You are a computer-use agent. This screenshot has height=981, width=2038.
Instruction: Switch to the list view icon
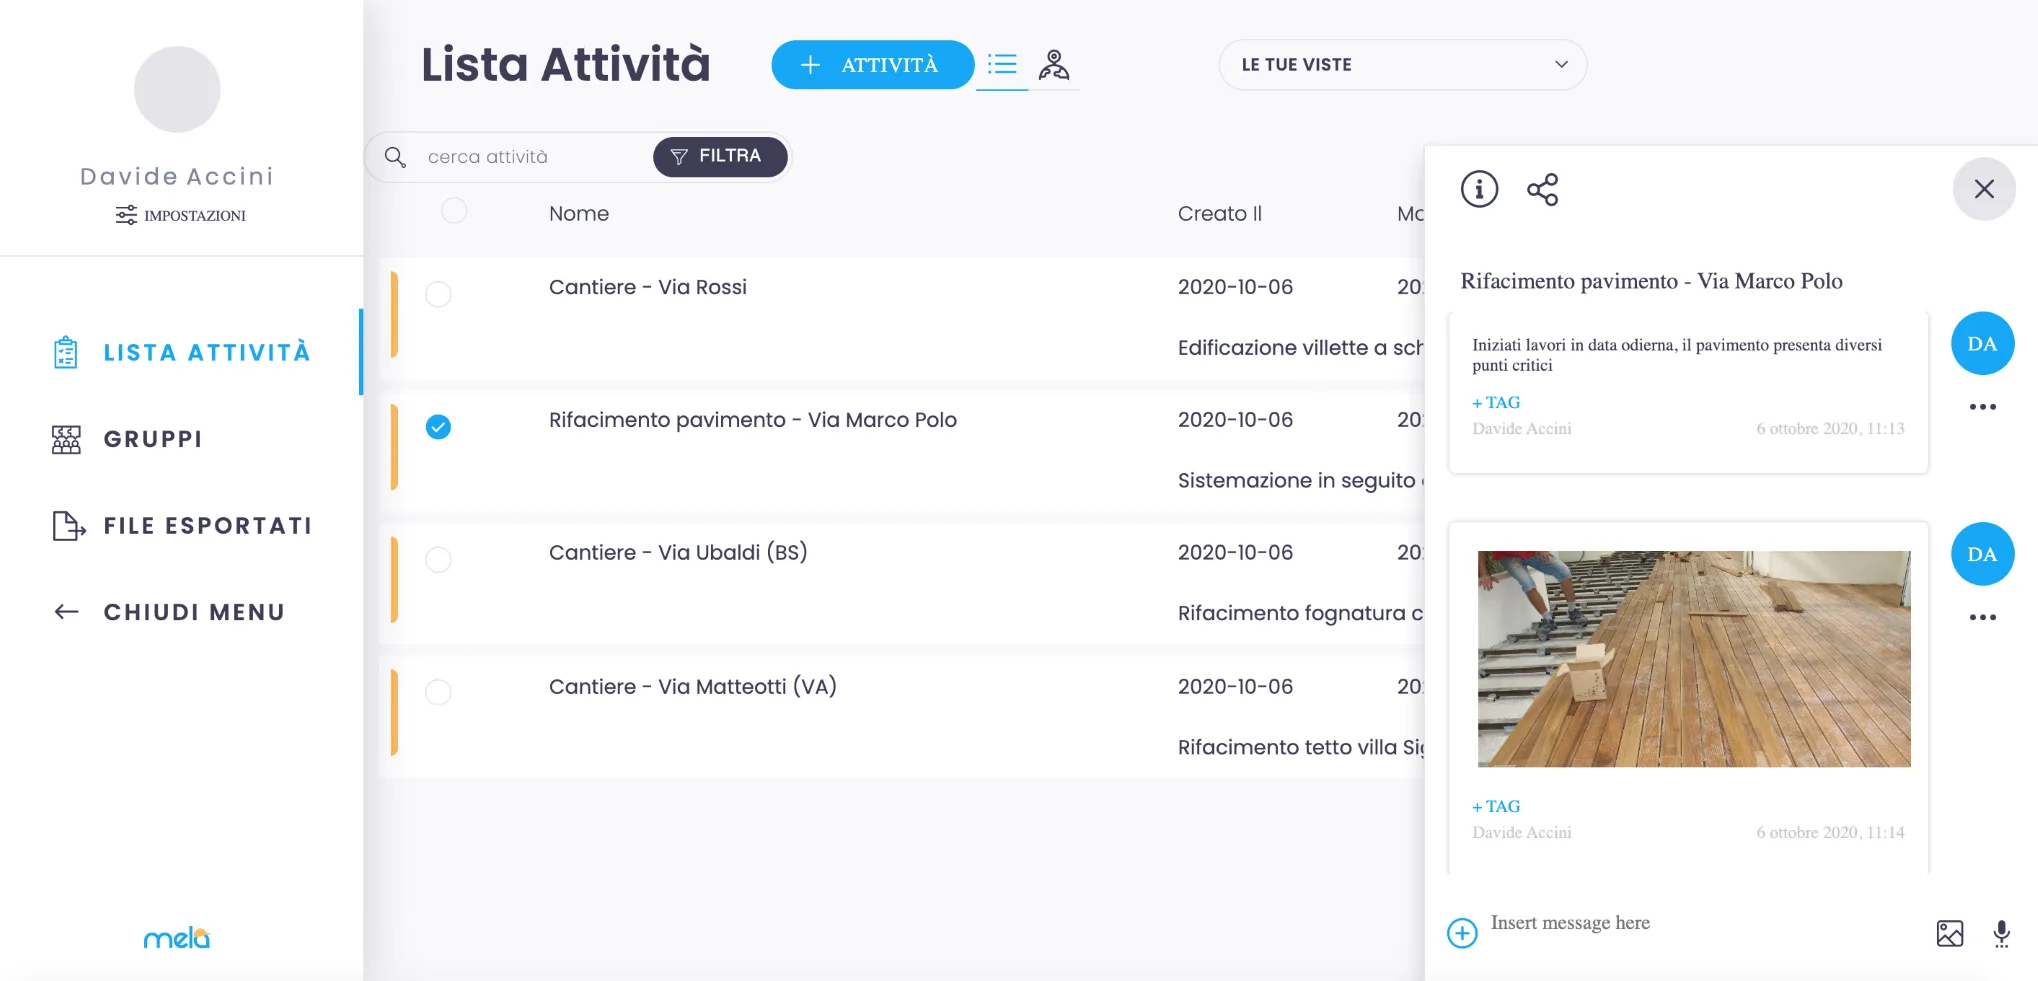(x=1002, y=65)
